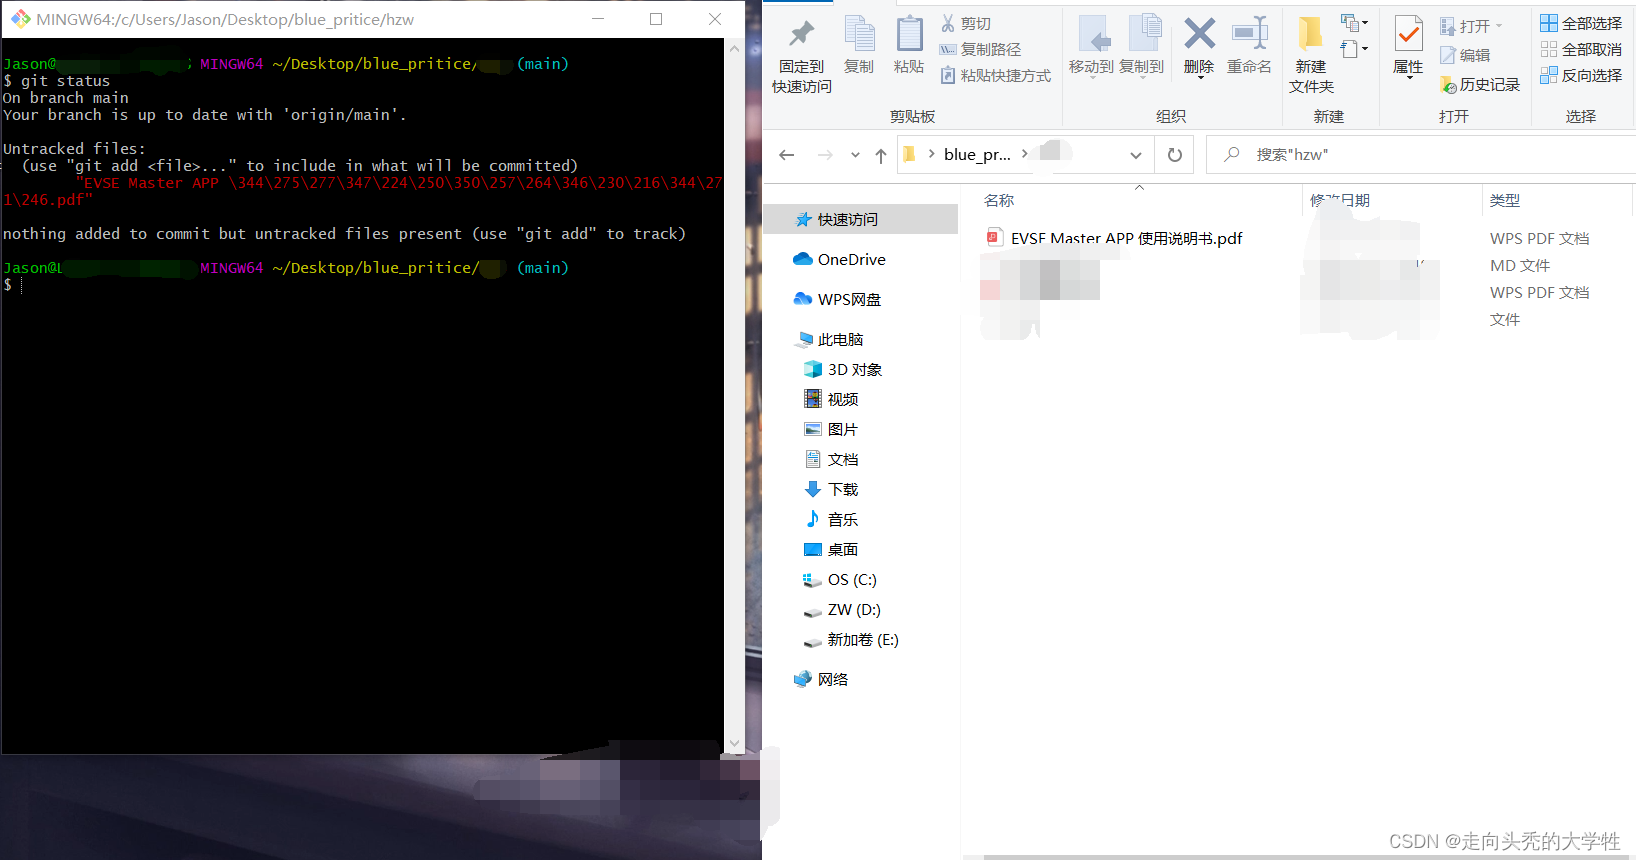Click the Copy ribbon button
The height and width of the screenshot is (860, 1636).
click(x=859, y=46)
